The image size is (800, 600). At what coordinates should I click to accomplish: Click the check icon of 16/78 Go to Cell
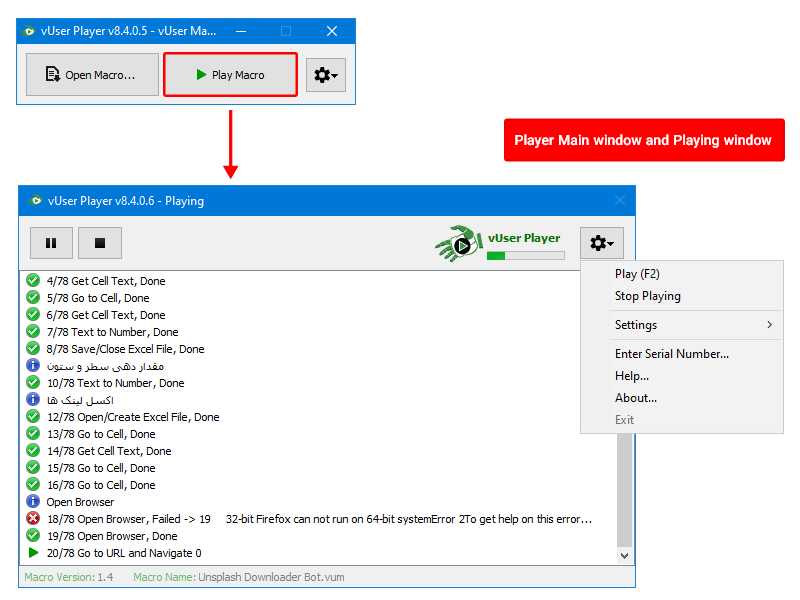coord(33,484)
